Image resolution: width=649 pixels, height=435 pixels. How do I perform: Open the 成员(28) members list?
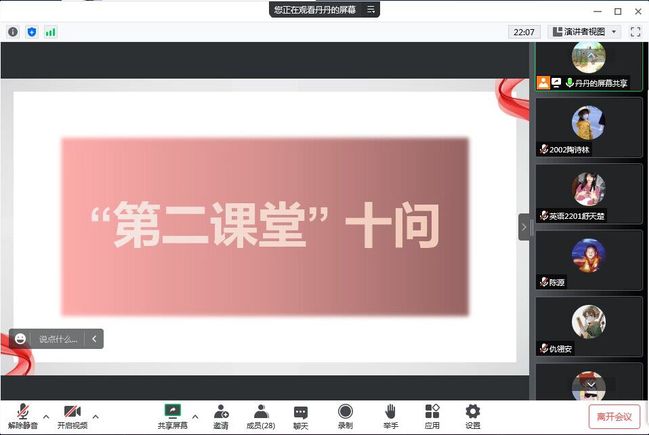coord(260,415)
